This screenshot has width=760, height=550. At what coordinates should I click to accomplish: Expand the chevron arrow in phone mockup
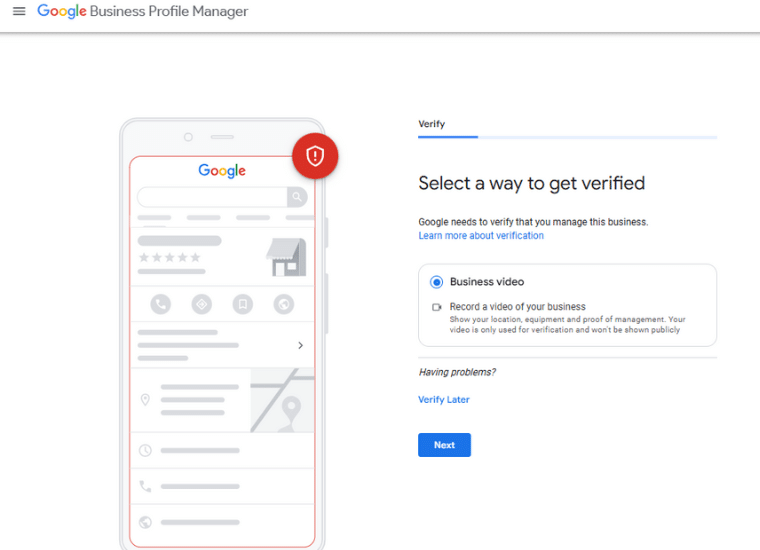pyautogui.click(x=301, y=346)
